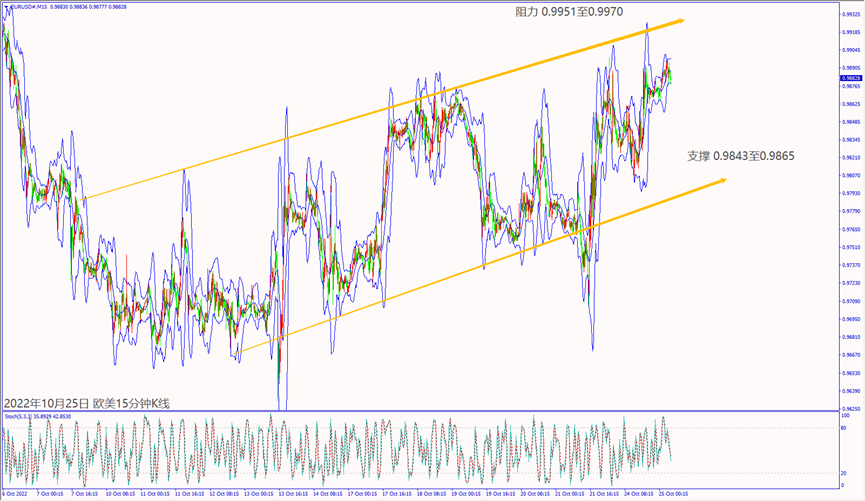Click the 0.96250 price axis label
This screenshot has width=865, height=501.
[852, 408]
